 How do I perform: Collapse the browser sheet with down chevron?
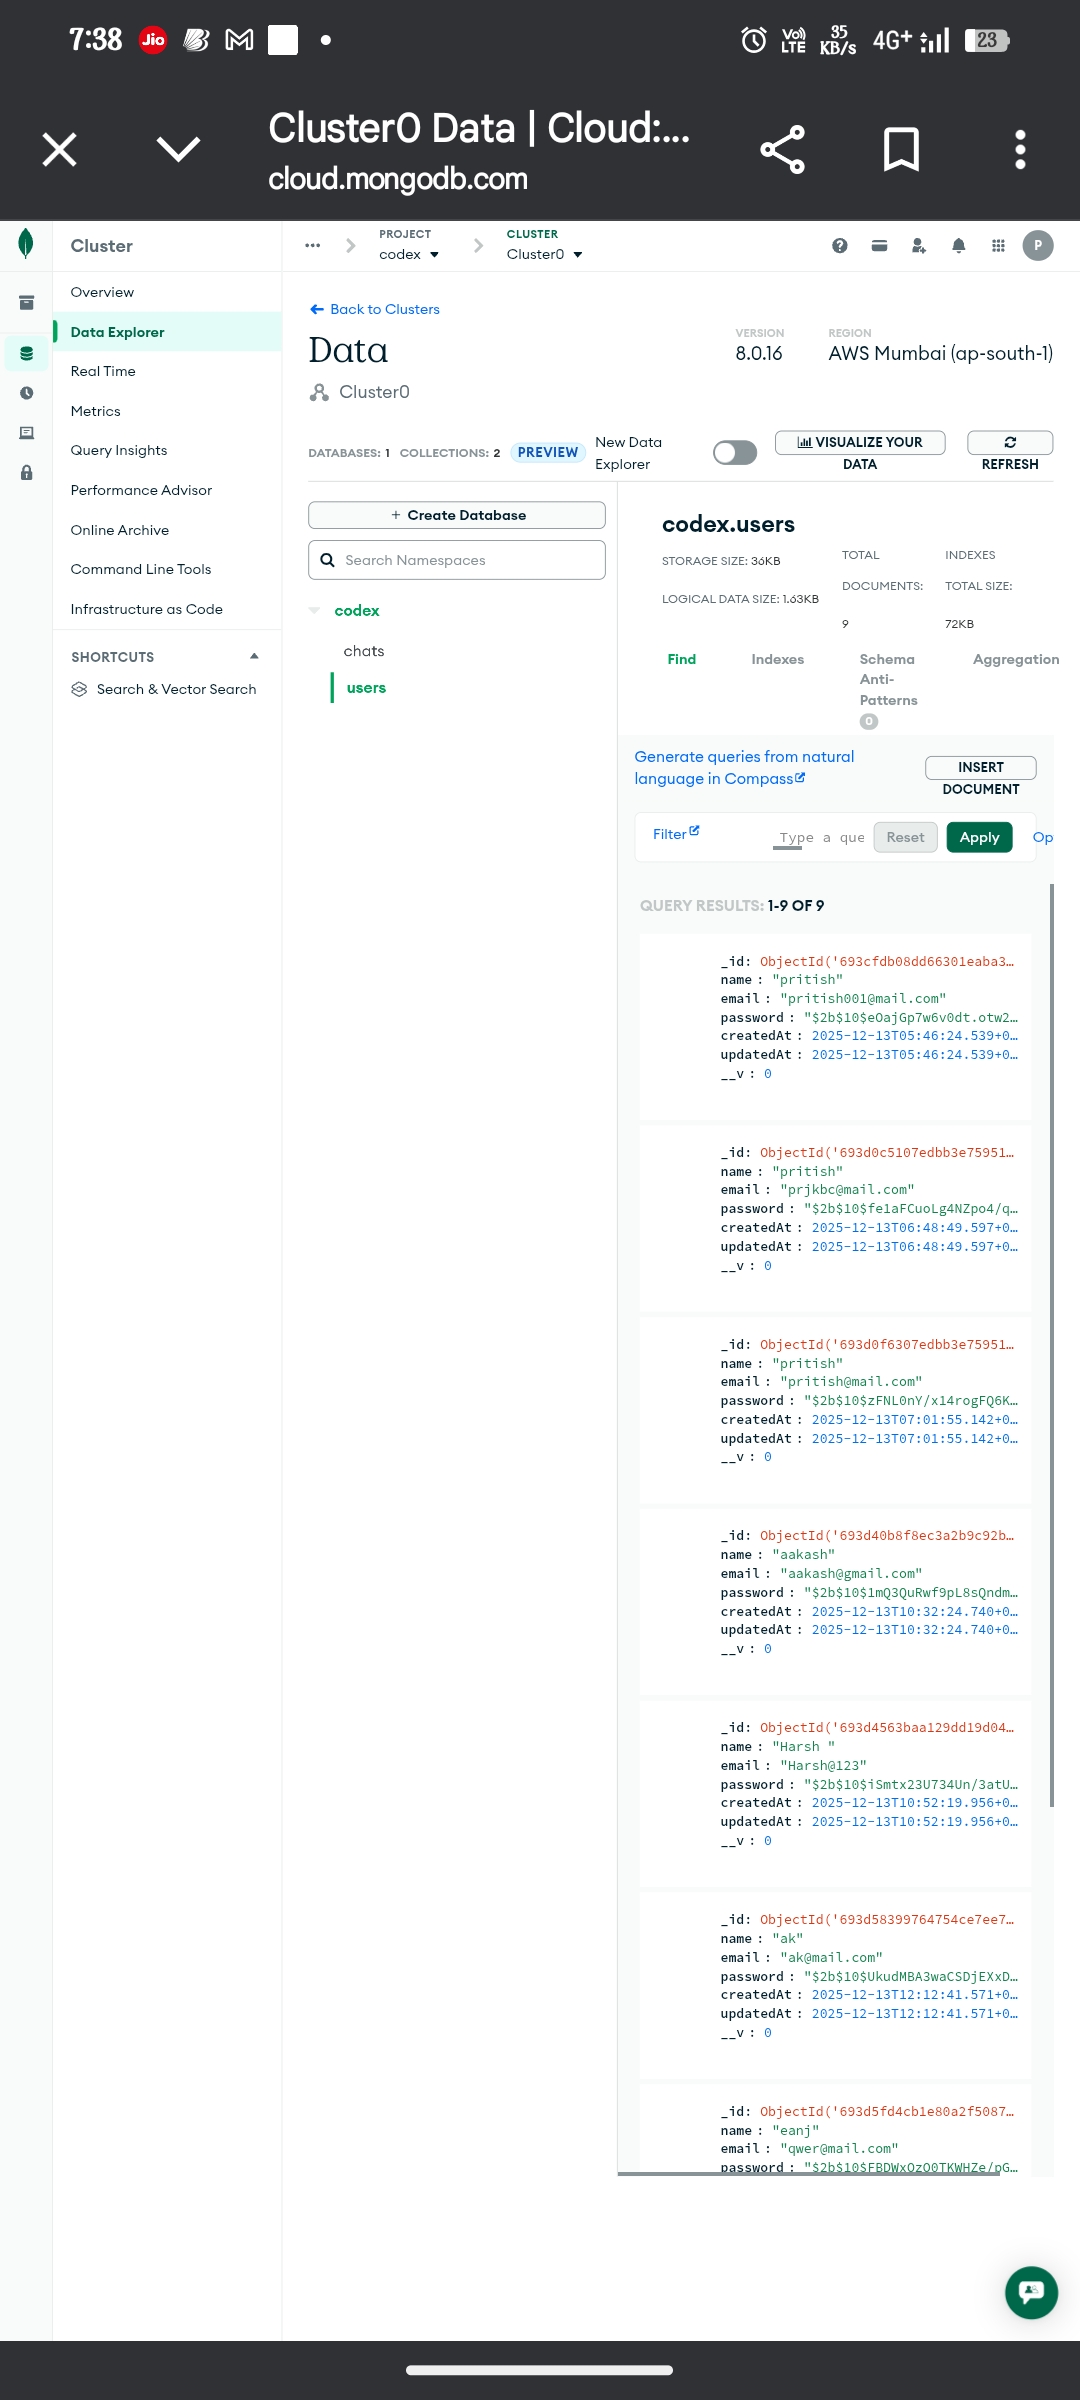click(x=179, y=150)
